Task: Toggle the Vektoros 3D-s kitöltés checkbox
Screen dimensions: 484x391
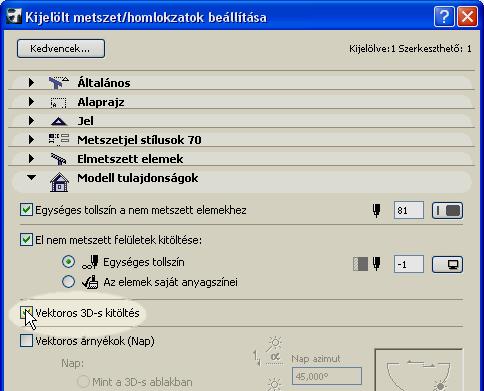Action: coord(26,313)
